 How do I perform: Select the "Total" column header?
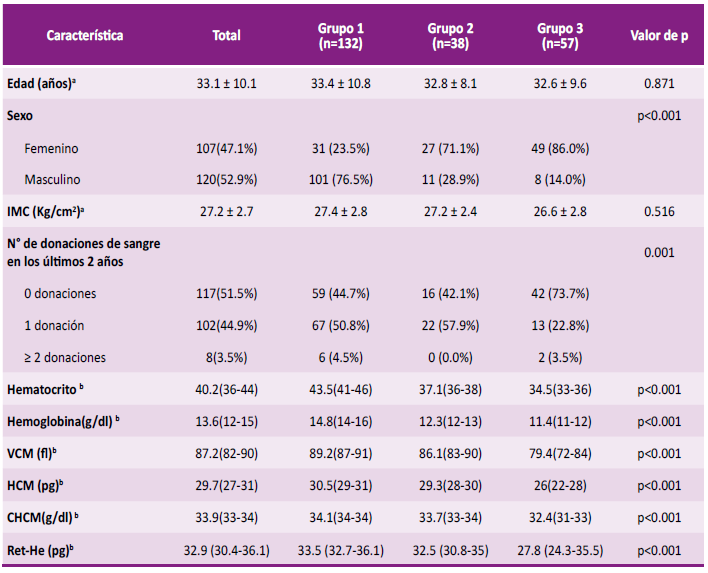point(226,36)
